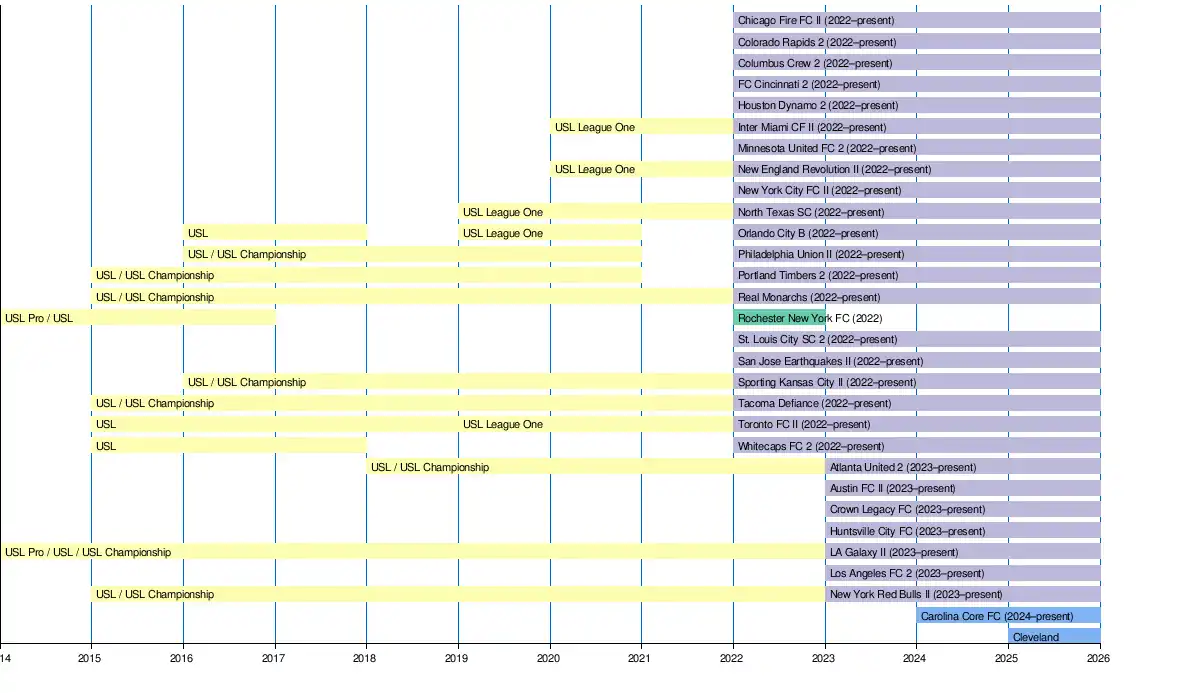
Task: Click the 2019 year label on axis
Action: 456,658
